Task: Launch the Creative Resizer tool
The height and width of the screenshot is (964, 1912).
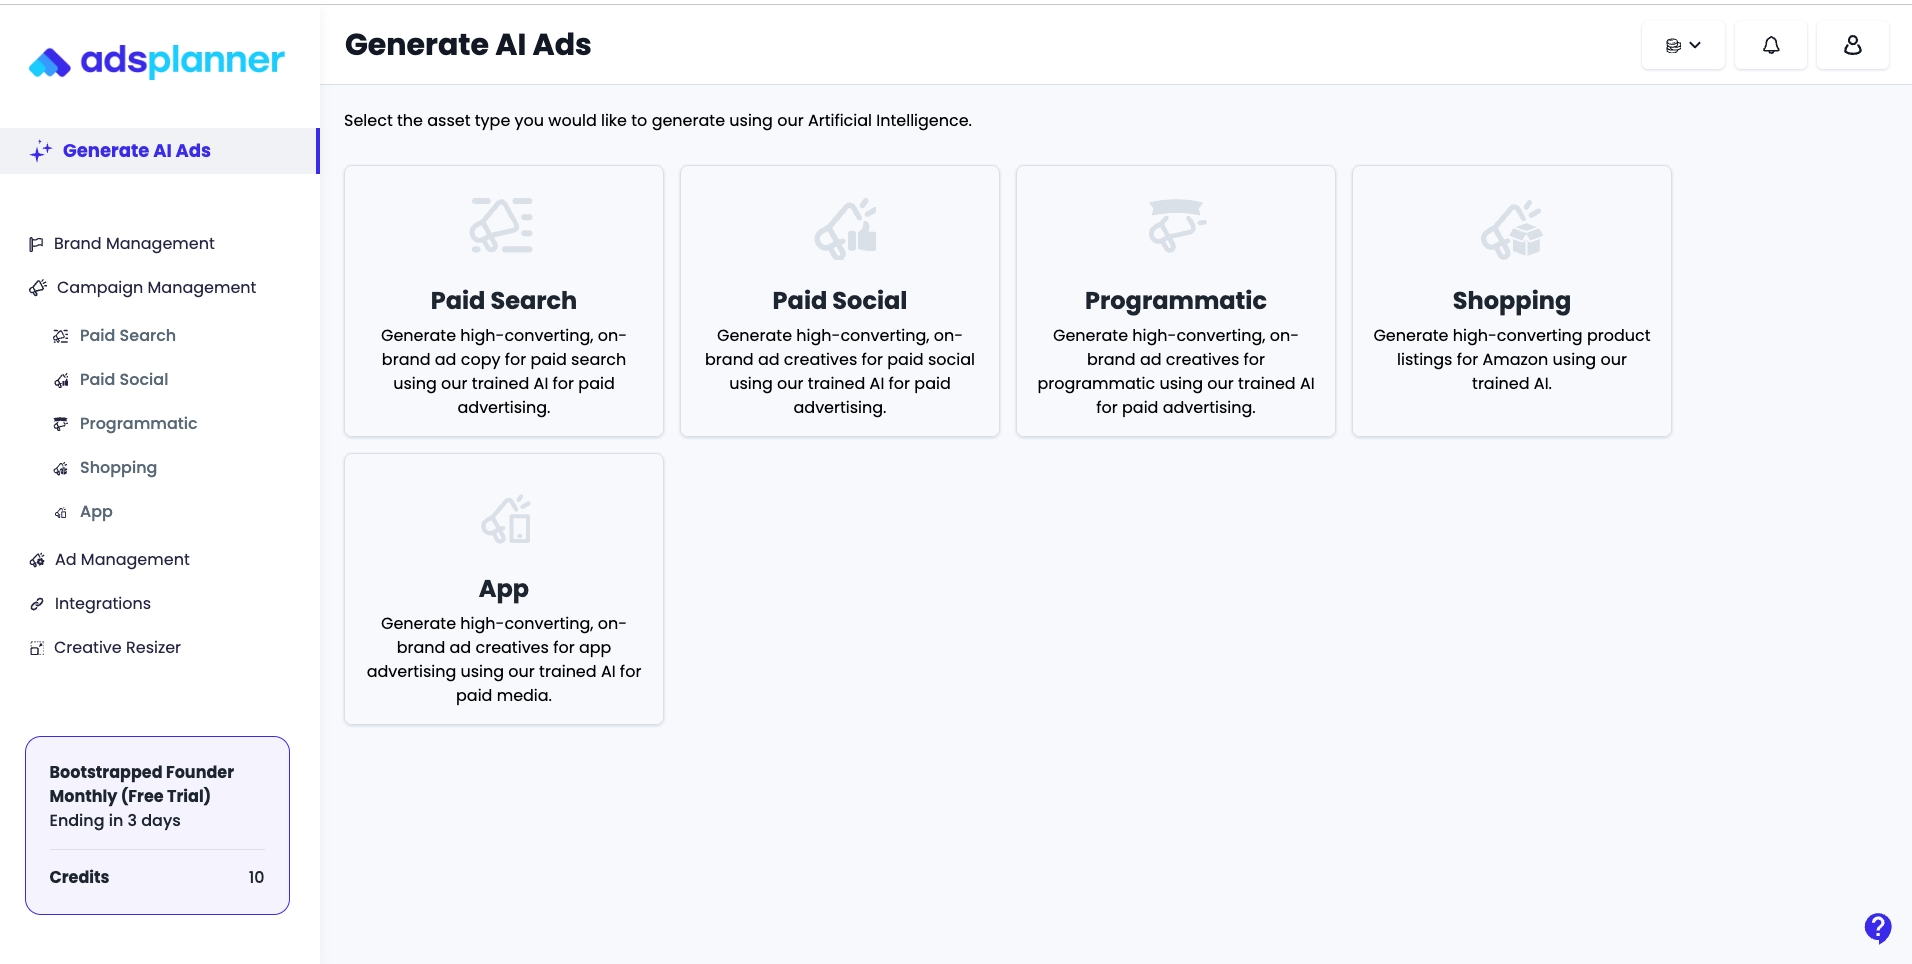Action: tap(117, 647)
